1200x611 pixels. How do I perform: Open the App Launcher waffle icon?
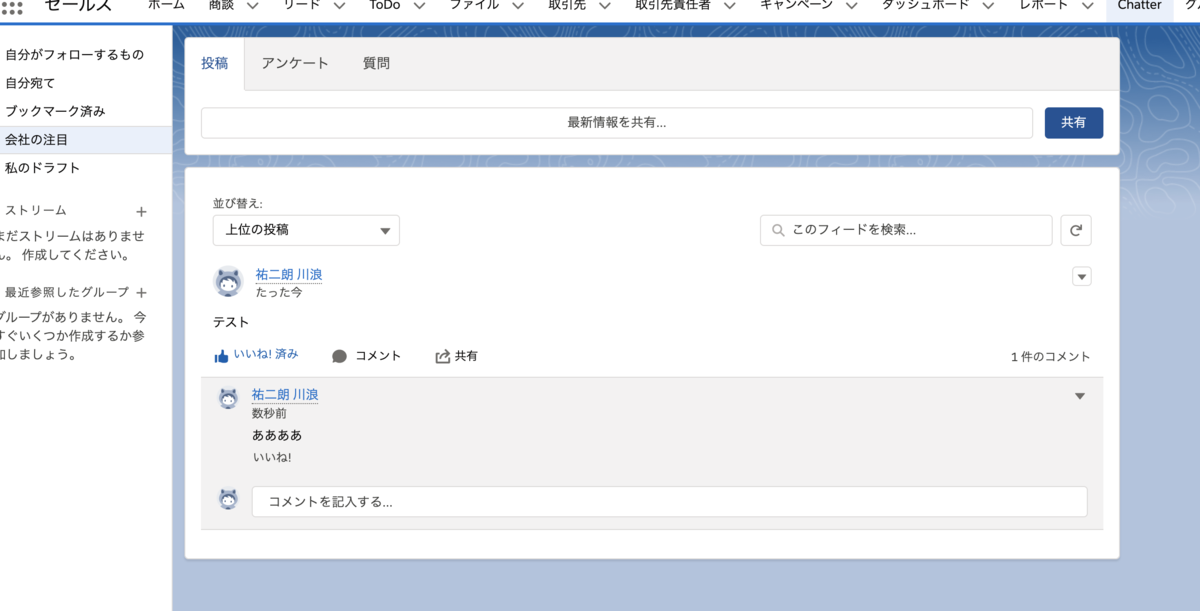[14, 7]
